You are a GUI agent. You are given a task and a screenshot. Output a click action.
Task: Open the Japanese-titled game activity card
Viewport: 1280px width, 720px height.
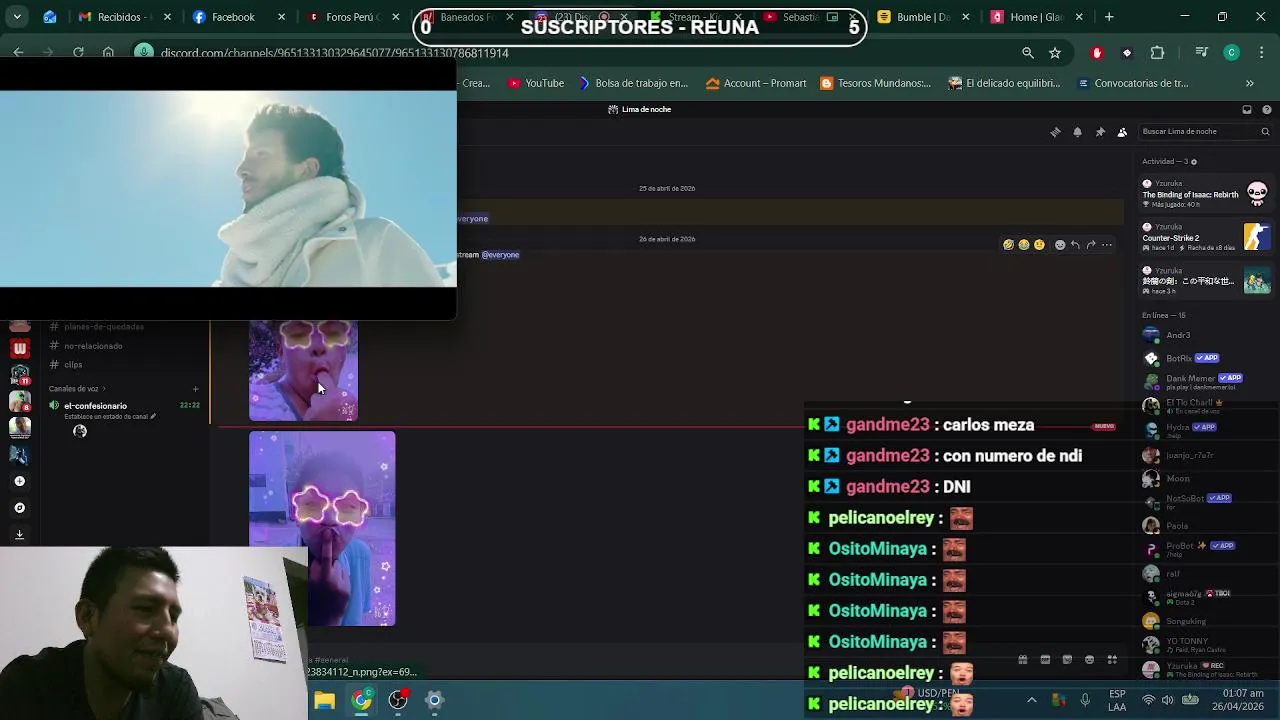(1206, 281)
